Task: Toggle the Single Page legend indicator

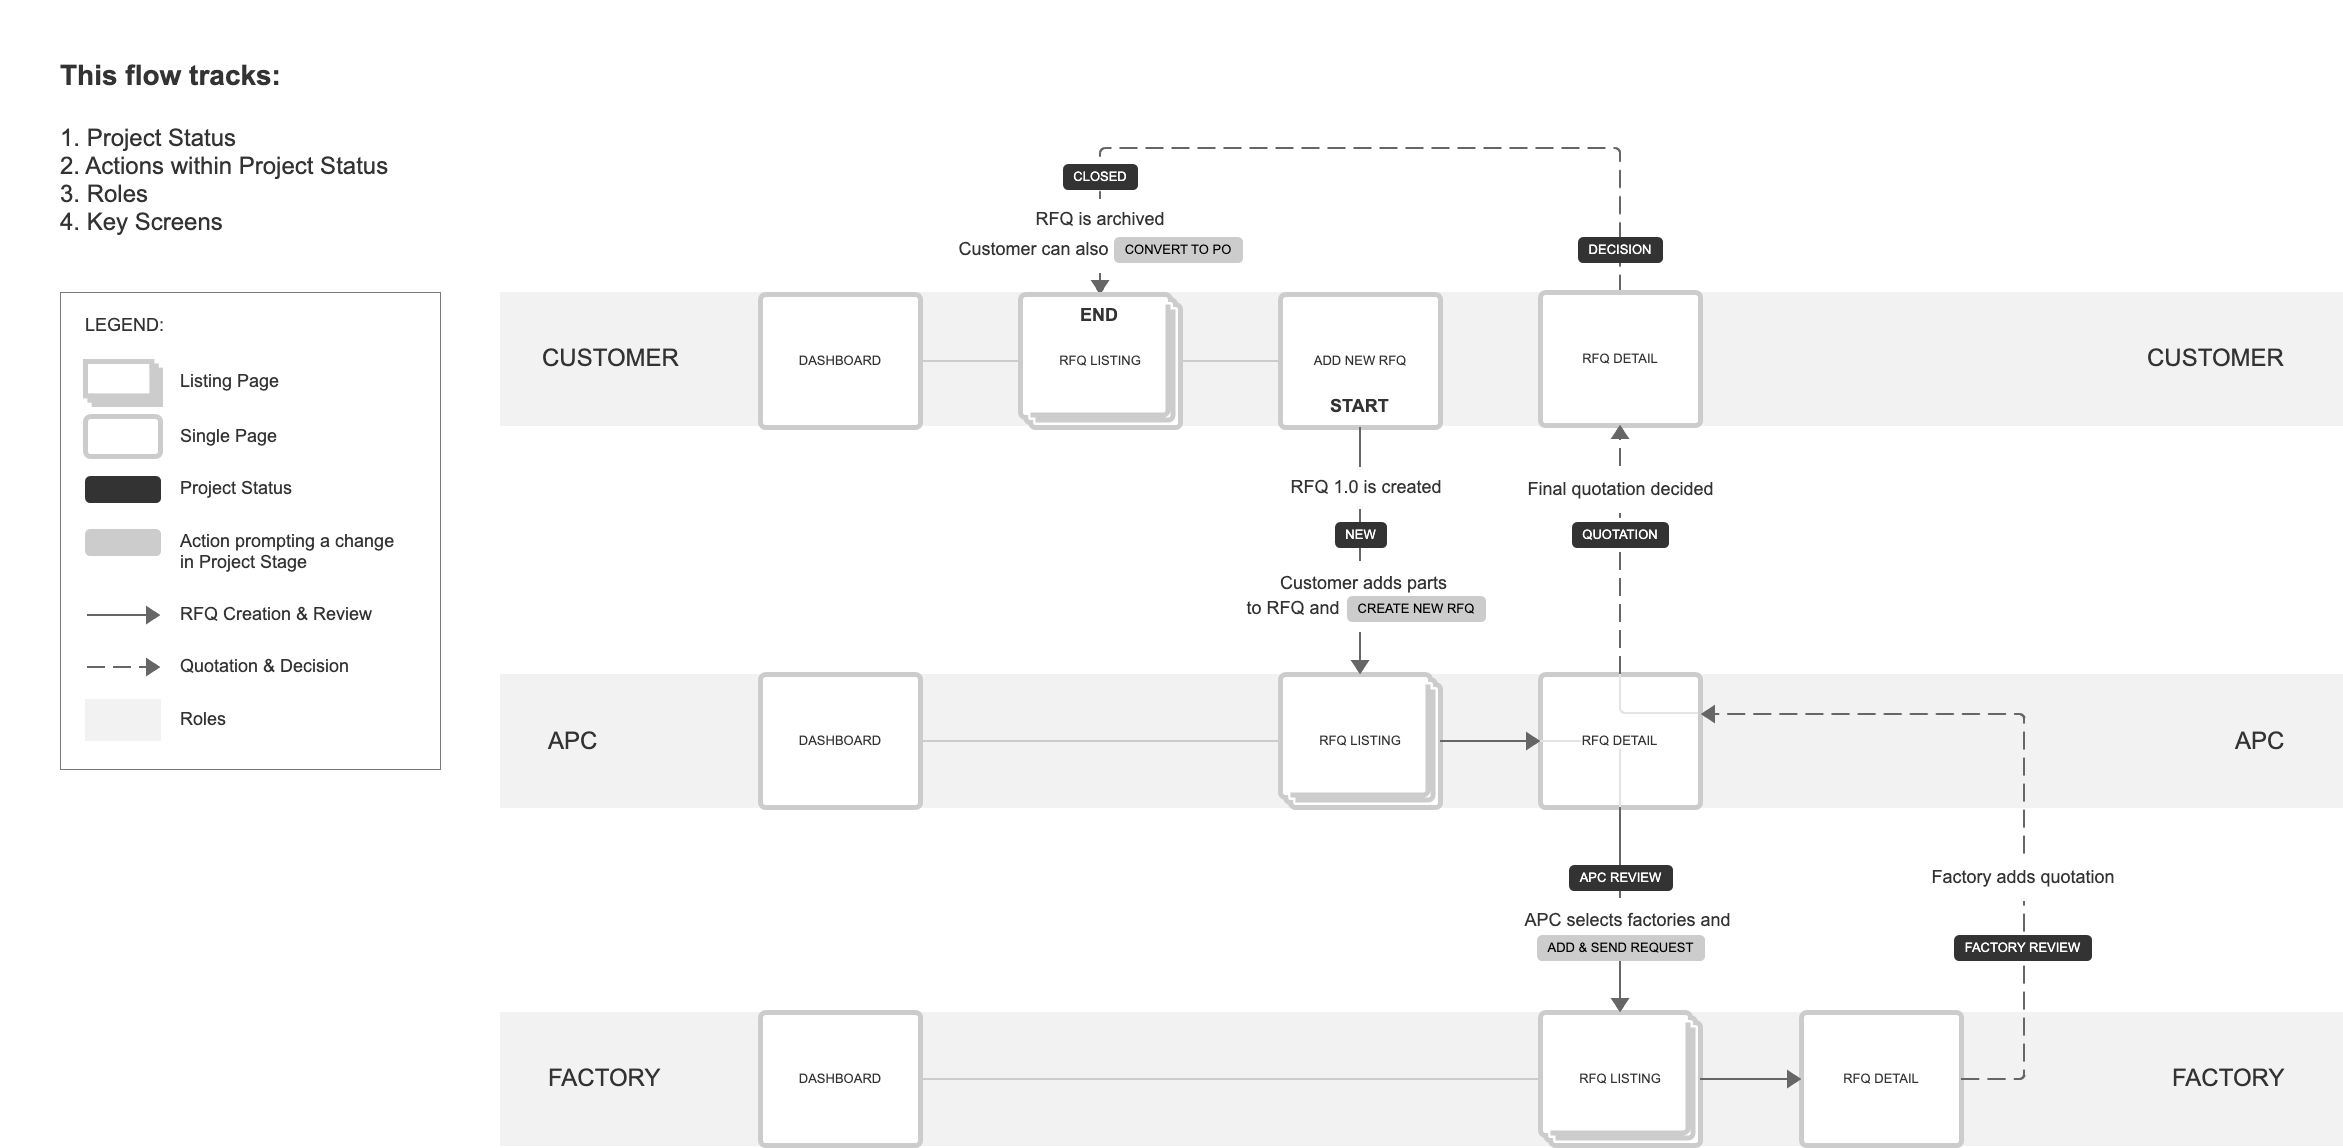Action: [123, 439]
